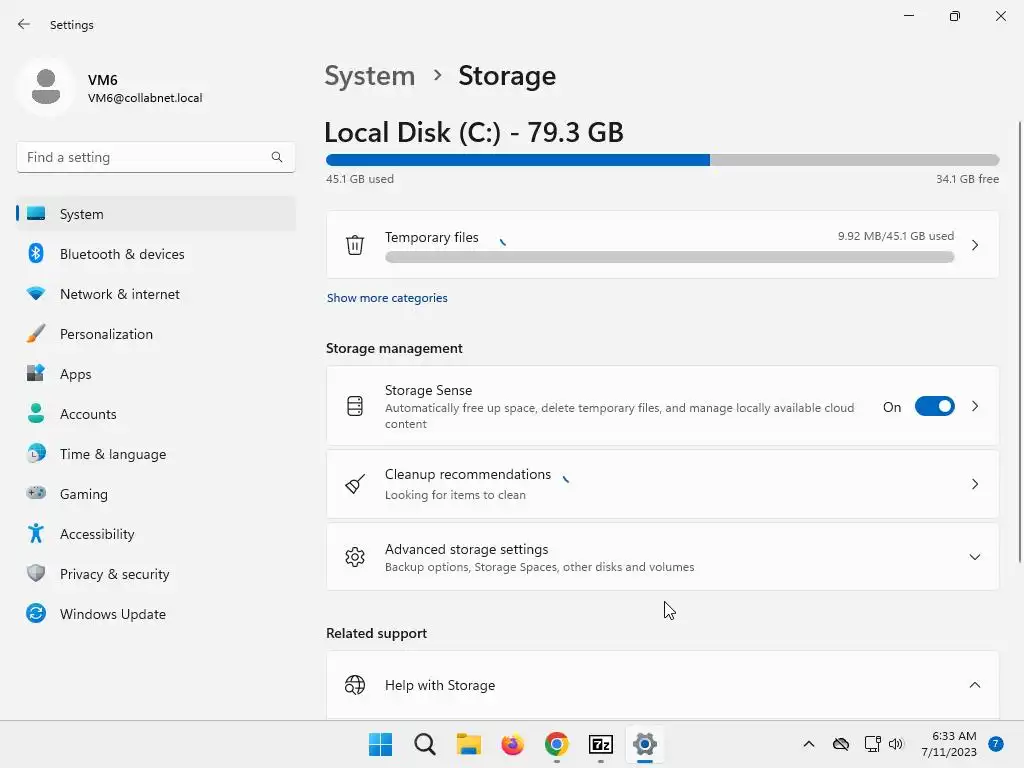Click the back arrow in Settings
The image size is (1024, 768).
[24, 24]
